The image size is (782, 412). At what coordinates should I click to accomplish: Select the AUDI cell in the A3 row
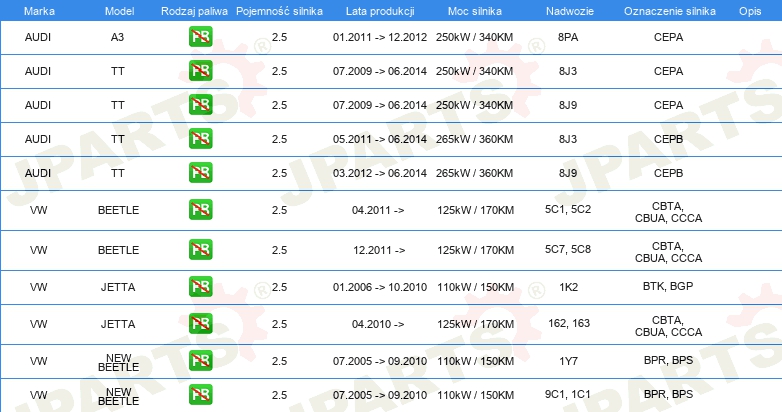(x=38, y=37)
